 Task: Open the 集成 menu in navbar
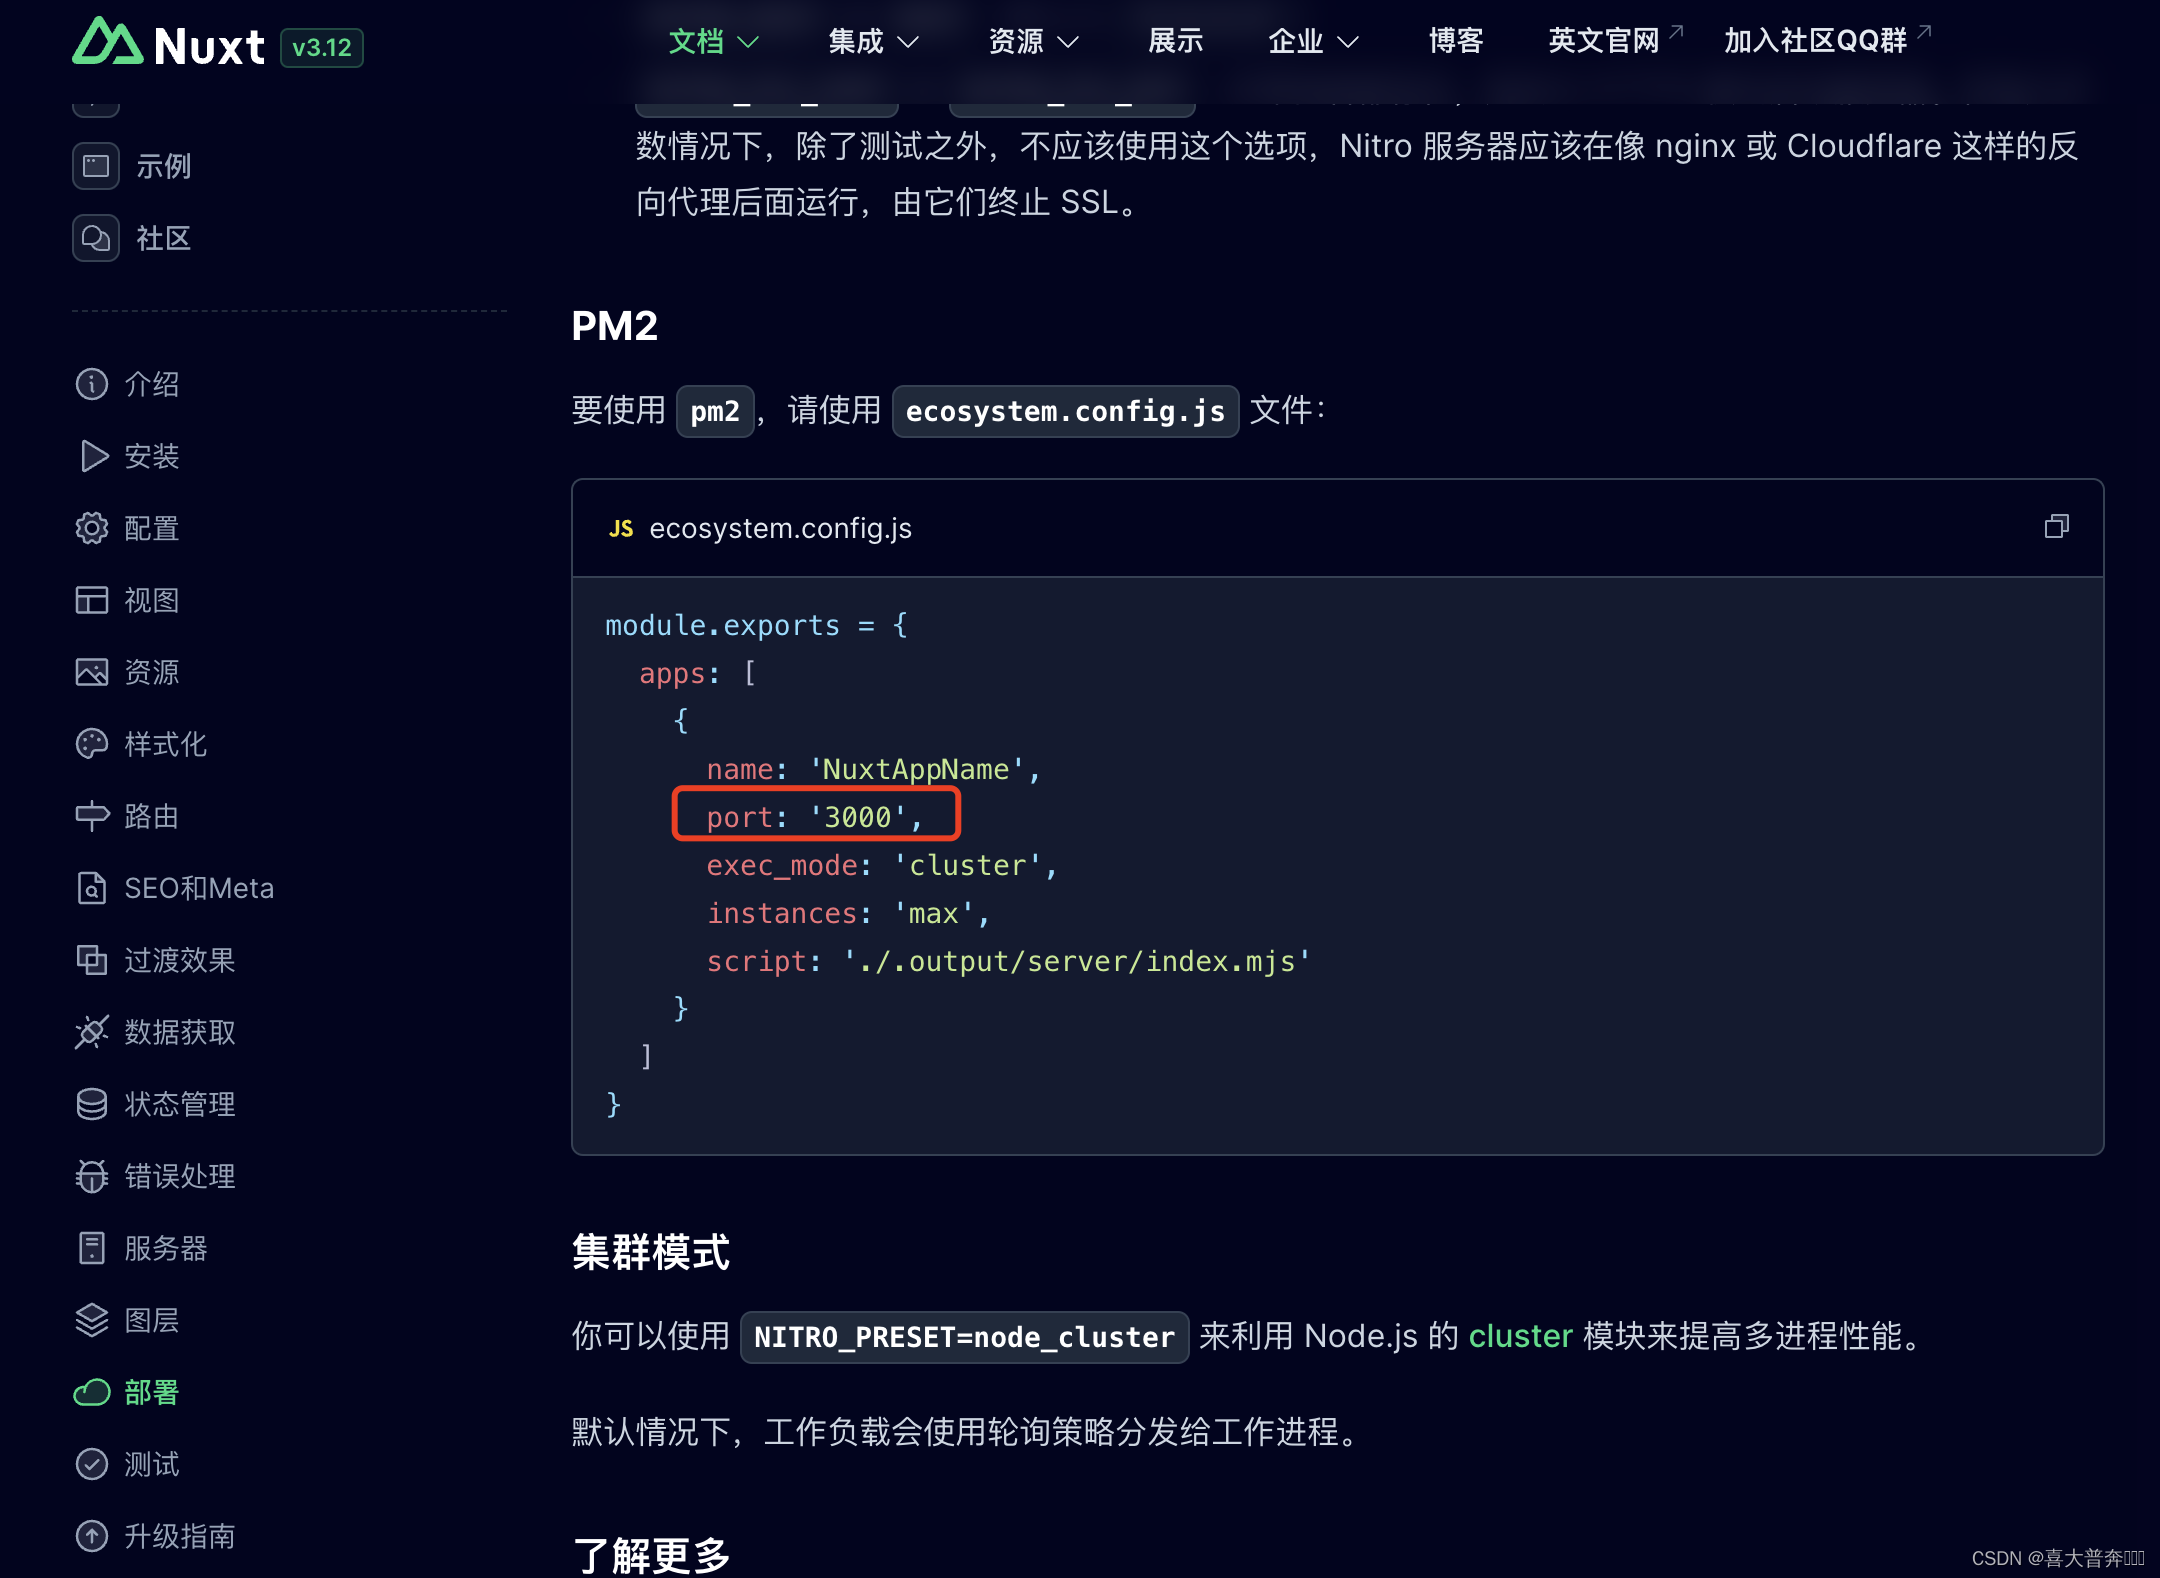[856, 41]
